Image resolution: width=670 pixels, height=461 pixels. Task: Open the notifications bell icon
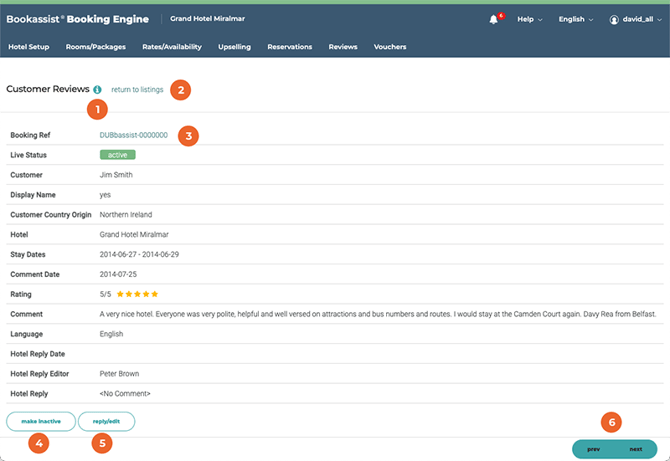pos(494,19)
